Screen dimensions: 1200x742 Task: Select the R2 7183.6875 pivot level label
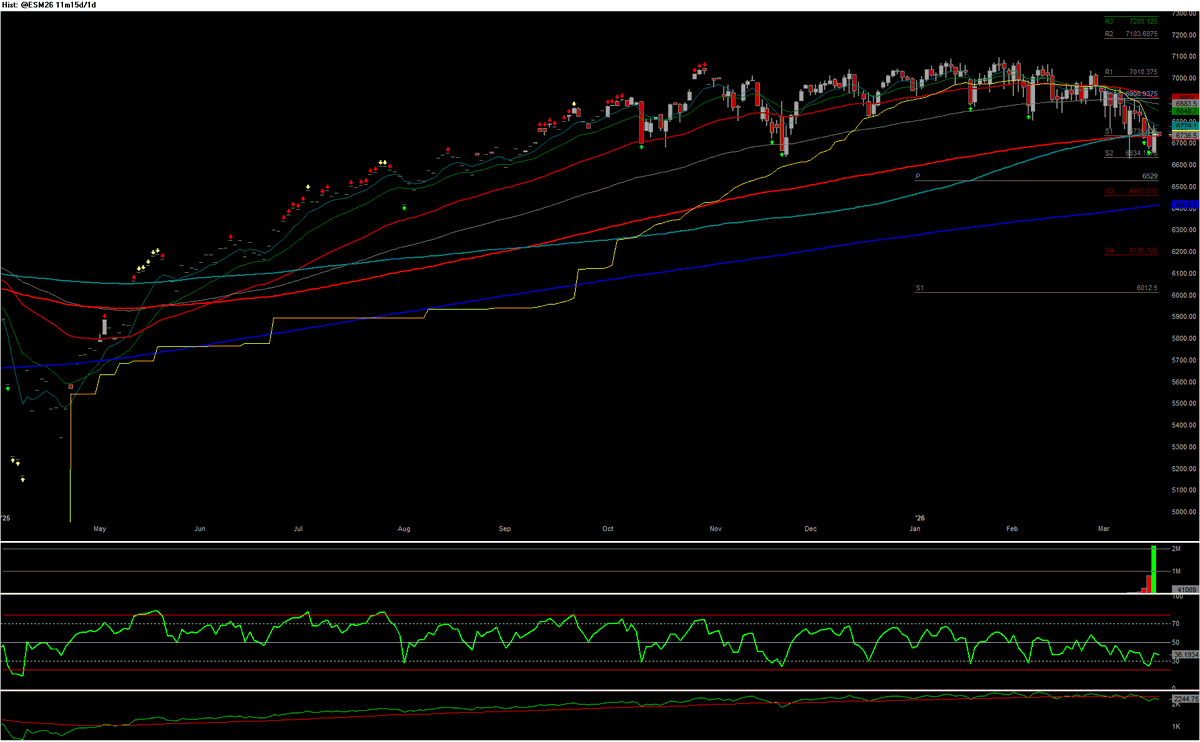click(x=1131, y=34)
